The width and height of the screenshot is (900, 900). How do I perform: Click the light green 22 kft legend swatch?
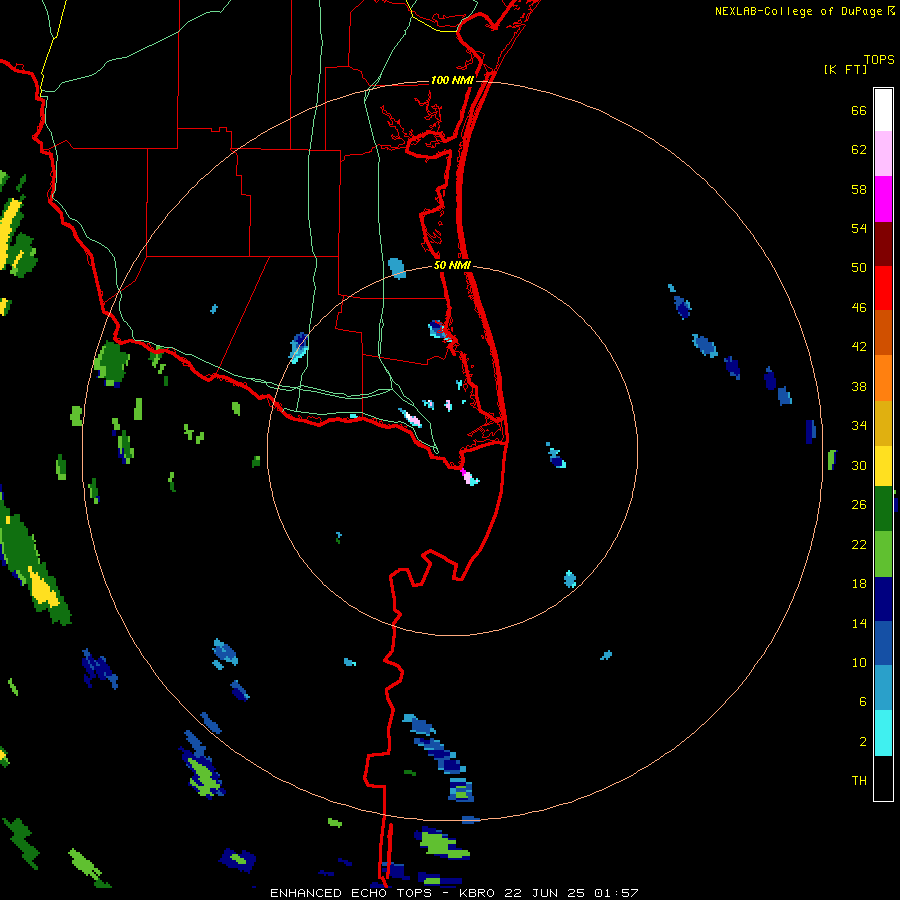click(883, 554)
